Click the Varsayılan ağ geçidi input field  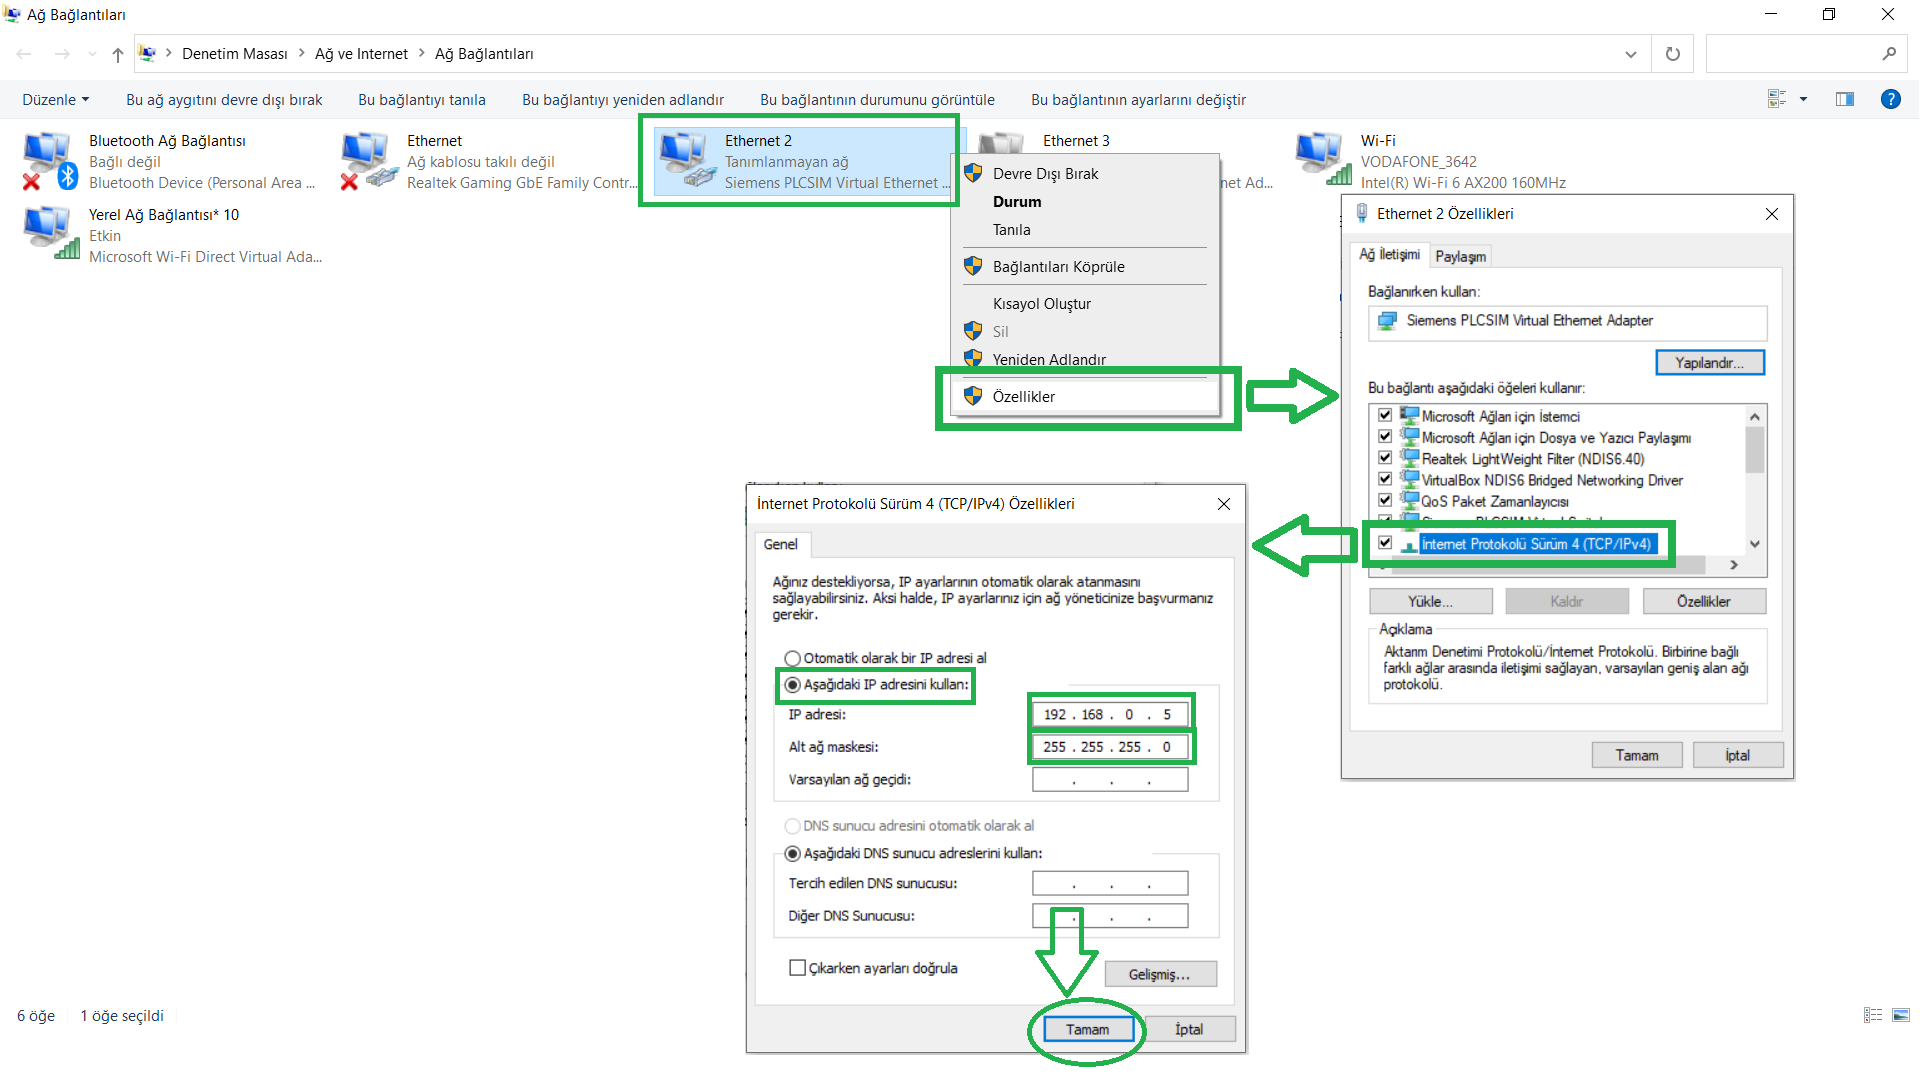(x=1110, y=780)
